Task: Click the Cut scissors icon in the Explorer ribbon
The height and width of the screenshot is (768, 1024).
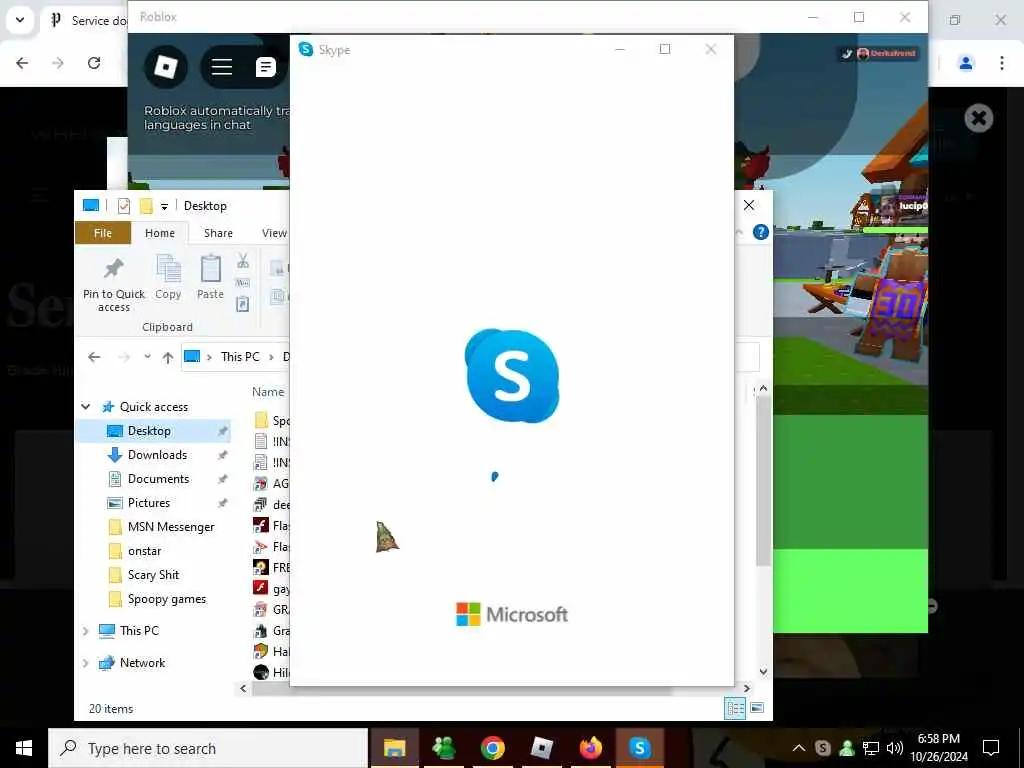Action: (x=243, y=261)
